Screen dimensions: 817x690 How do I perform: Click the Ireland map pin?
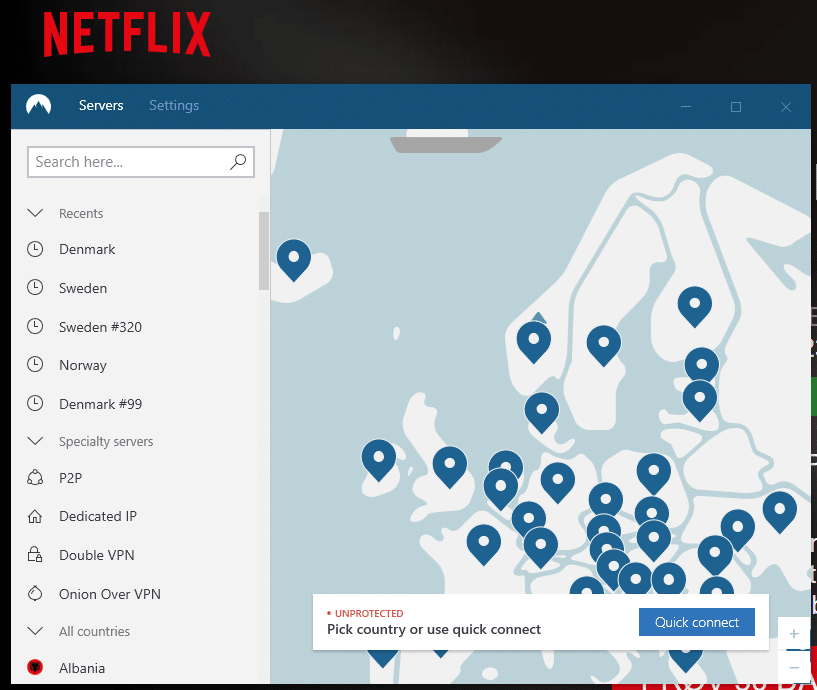tap(379, 460)
